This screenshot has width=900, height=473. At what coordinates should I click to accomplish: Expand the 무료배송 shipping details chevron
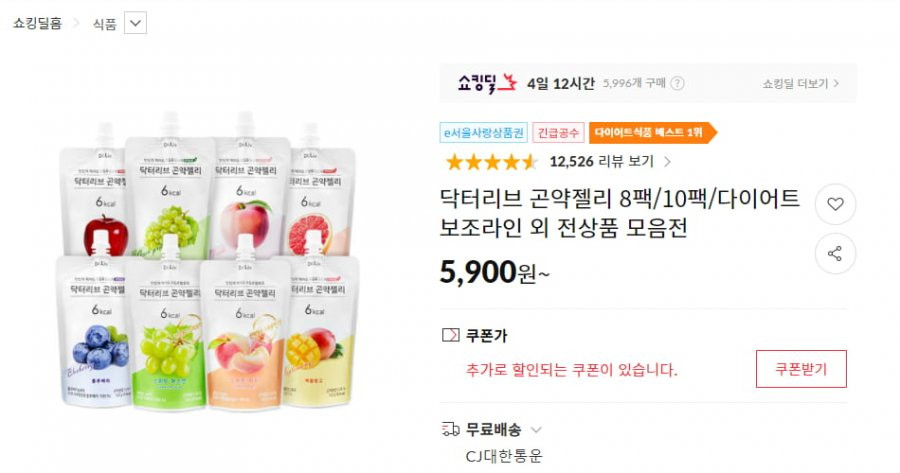pos(536,429)
